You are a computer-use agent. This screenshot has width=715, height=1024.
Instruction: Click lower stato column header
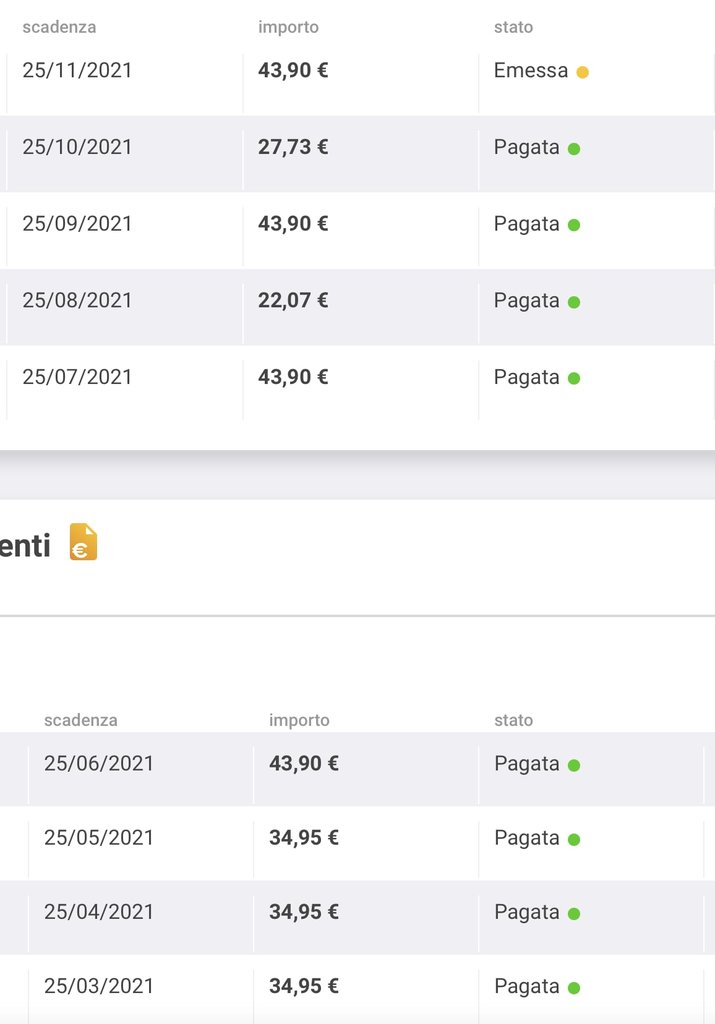pos(514,720)
